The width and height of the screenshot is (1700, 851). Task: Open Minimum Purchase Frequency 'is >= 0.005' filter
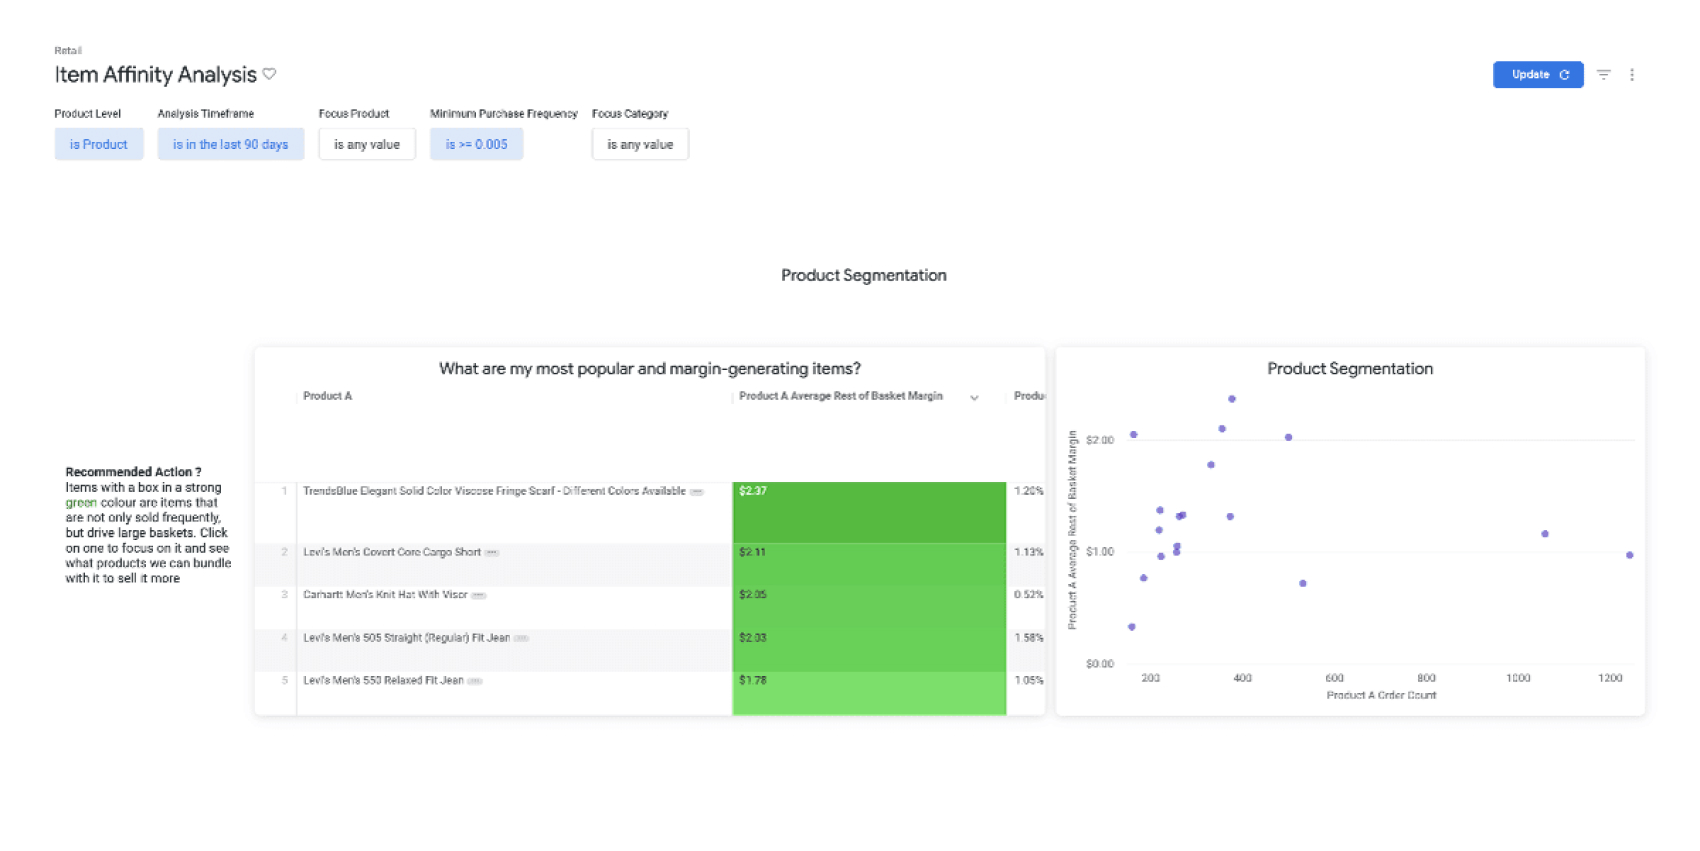pyautogui.click(x=476, y=144)
